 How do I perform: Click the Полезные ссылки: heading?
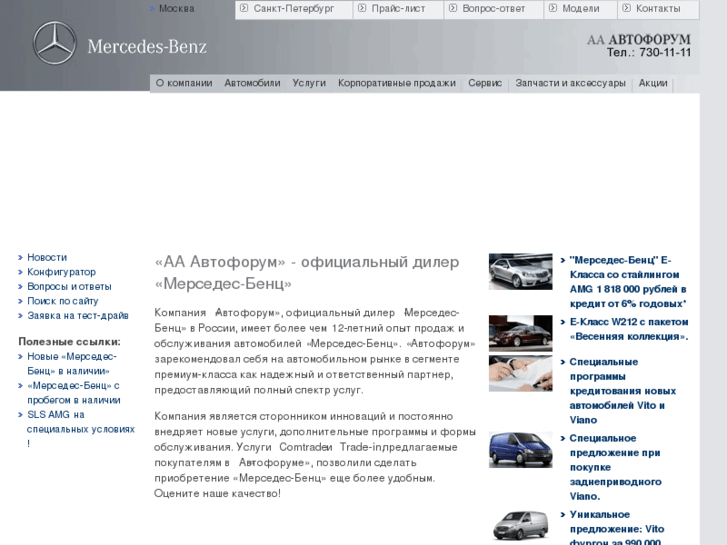(69, 342)
